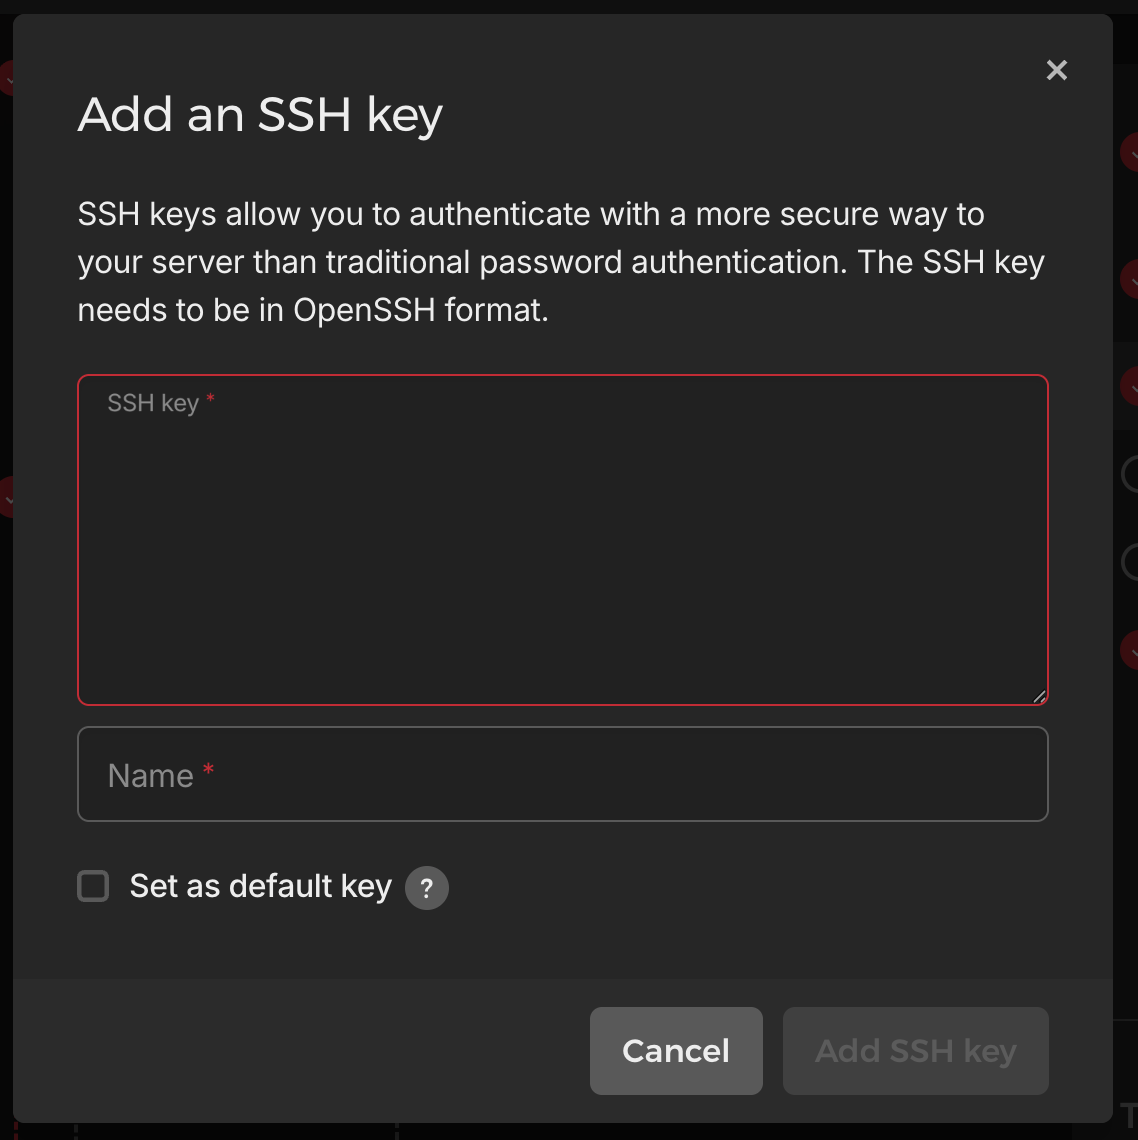Screen dimensions: 1138x1140
Task: Select the Add an SSH key dialog title
Action: (x=260, y=114)
